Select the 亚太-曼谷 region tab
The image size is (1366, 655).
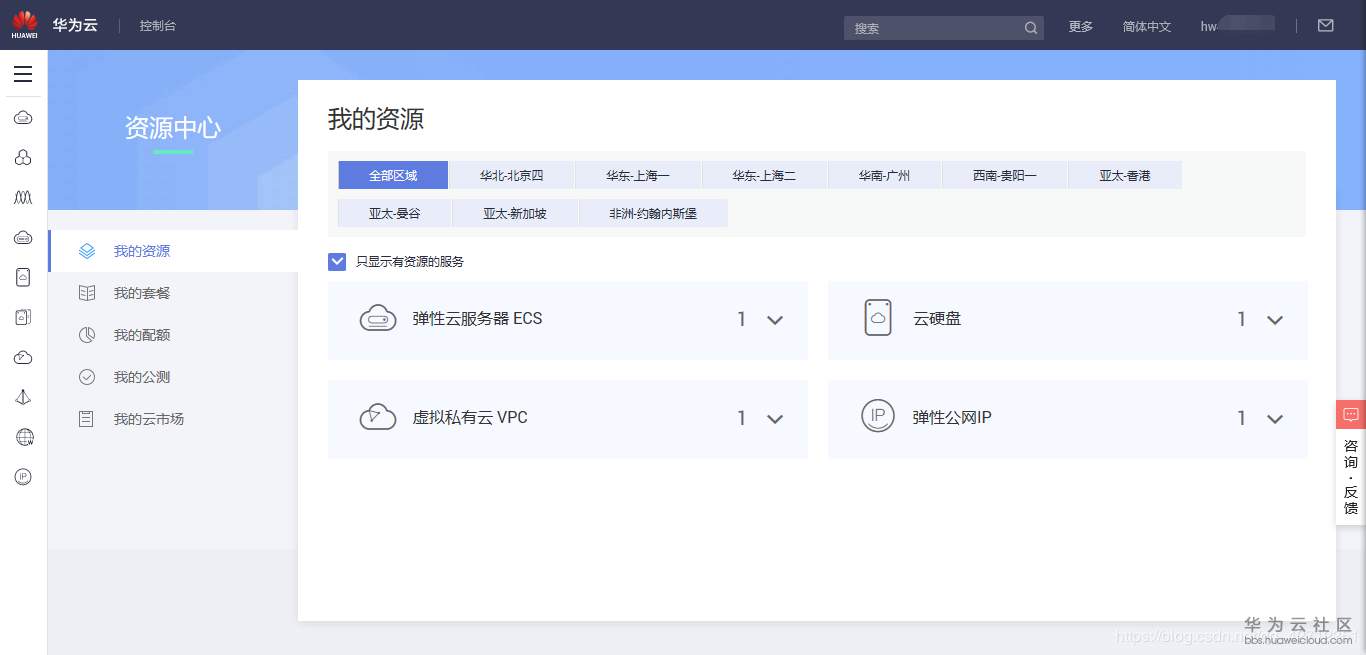pos(395,213)
